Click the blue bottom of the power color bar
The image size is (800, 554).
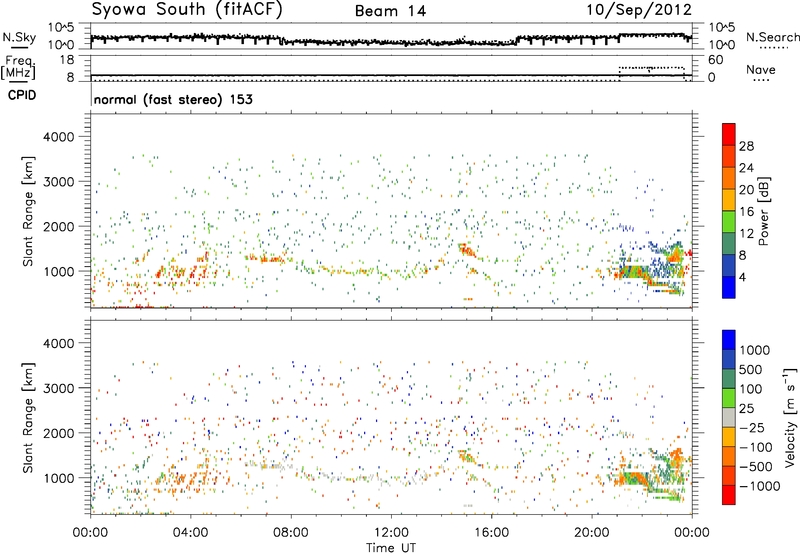[729, 287]
